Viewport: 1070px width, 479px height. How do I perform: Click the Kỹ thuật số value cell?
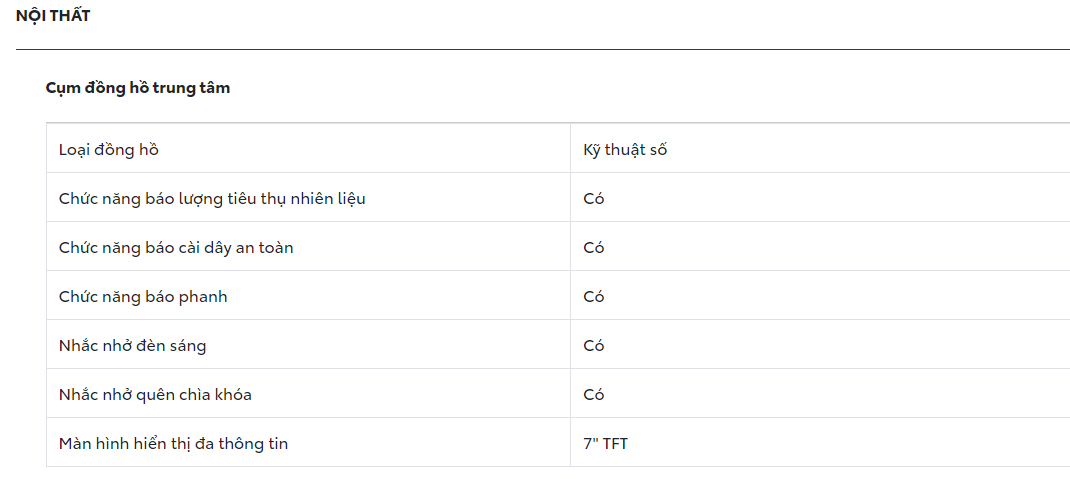point(625,150)
